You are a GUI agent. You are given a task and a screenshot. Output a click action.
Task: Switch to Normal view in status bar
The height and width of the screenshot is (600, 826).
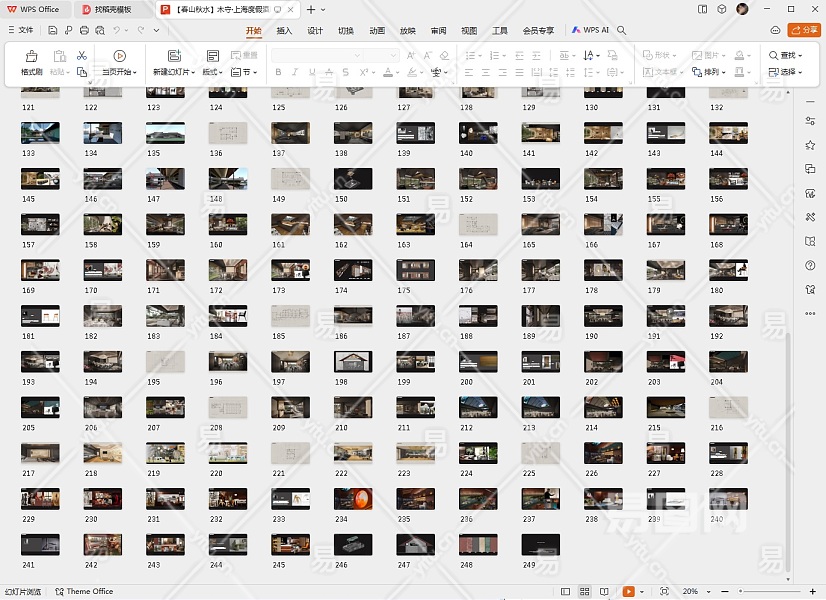coord(566,591)
